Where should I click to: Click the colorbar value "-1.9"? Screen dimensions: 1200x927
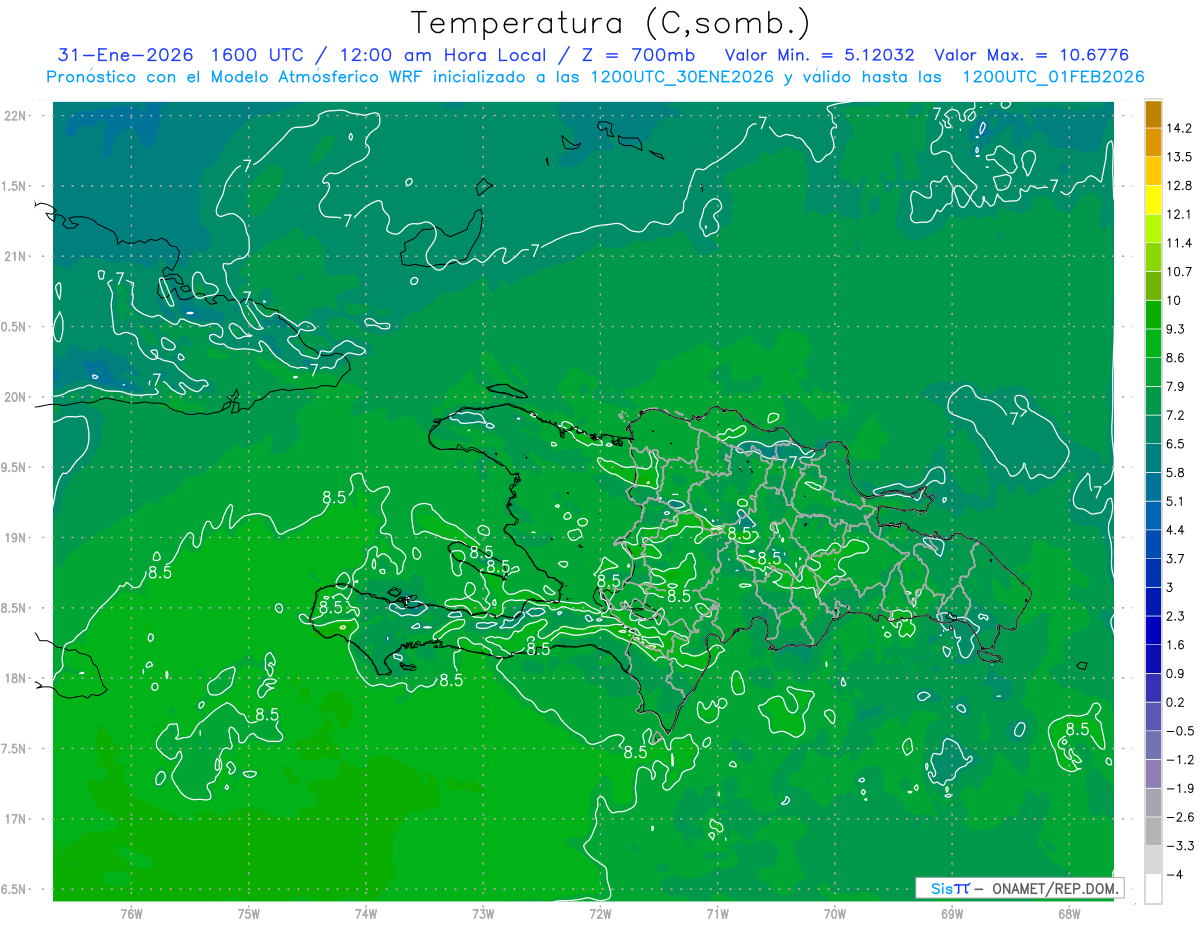coord(1179,789)
